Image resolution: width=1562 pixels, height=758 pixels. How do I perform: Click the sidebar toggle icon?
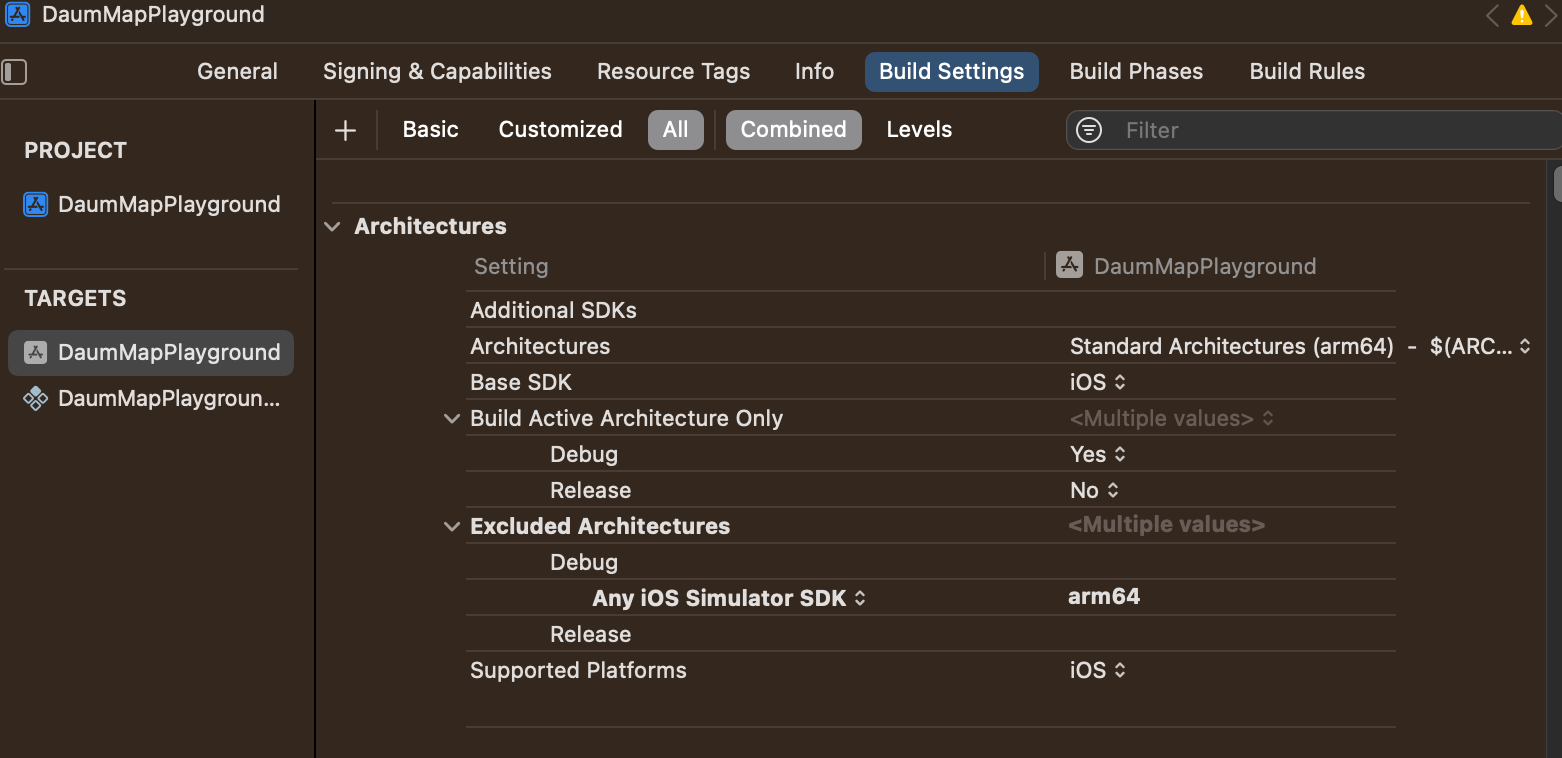coord(14,72)
